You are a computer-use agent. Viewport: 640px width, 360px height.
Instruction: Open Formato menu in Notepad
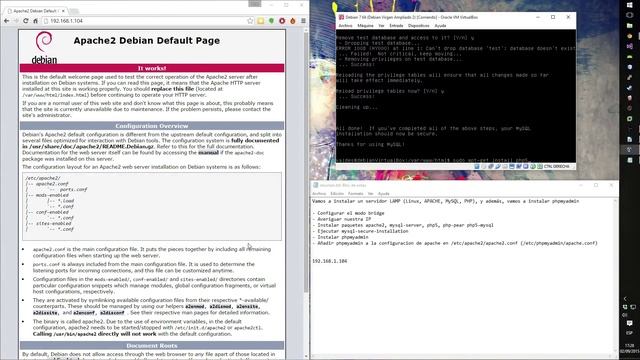pyautogui.click(x=355, y=193)
